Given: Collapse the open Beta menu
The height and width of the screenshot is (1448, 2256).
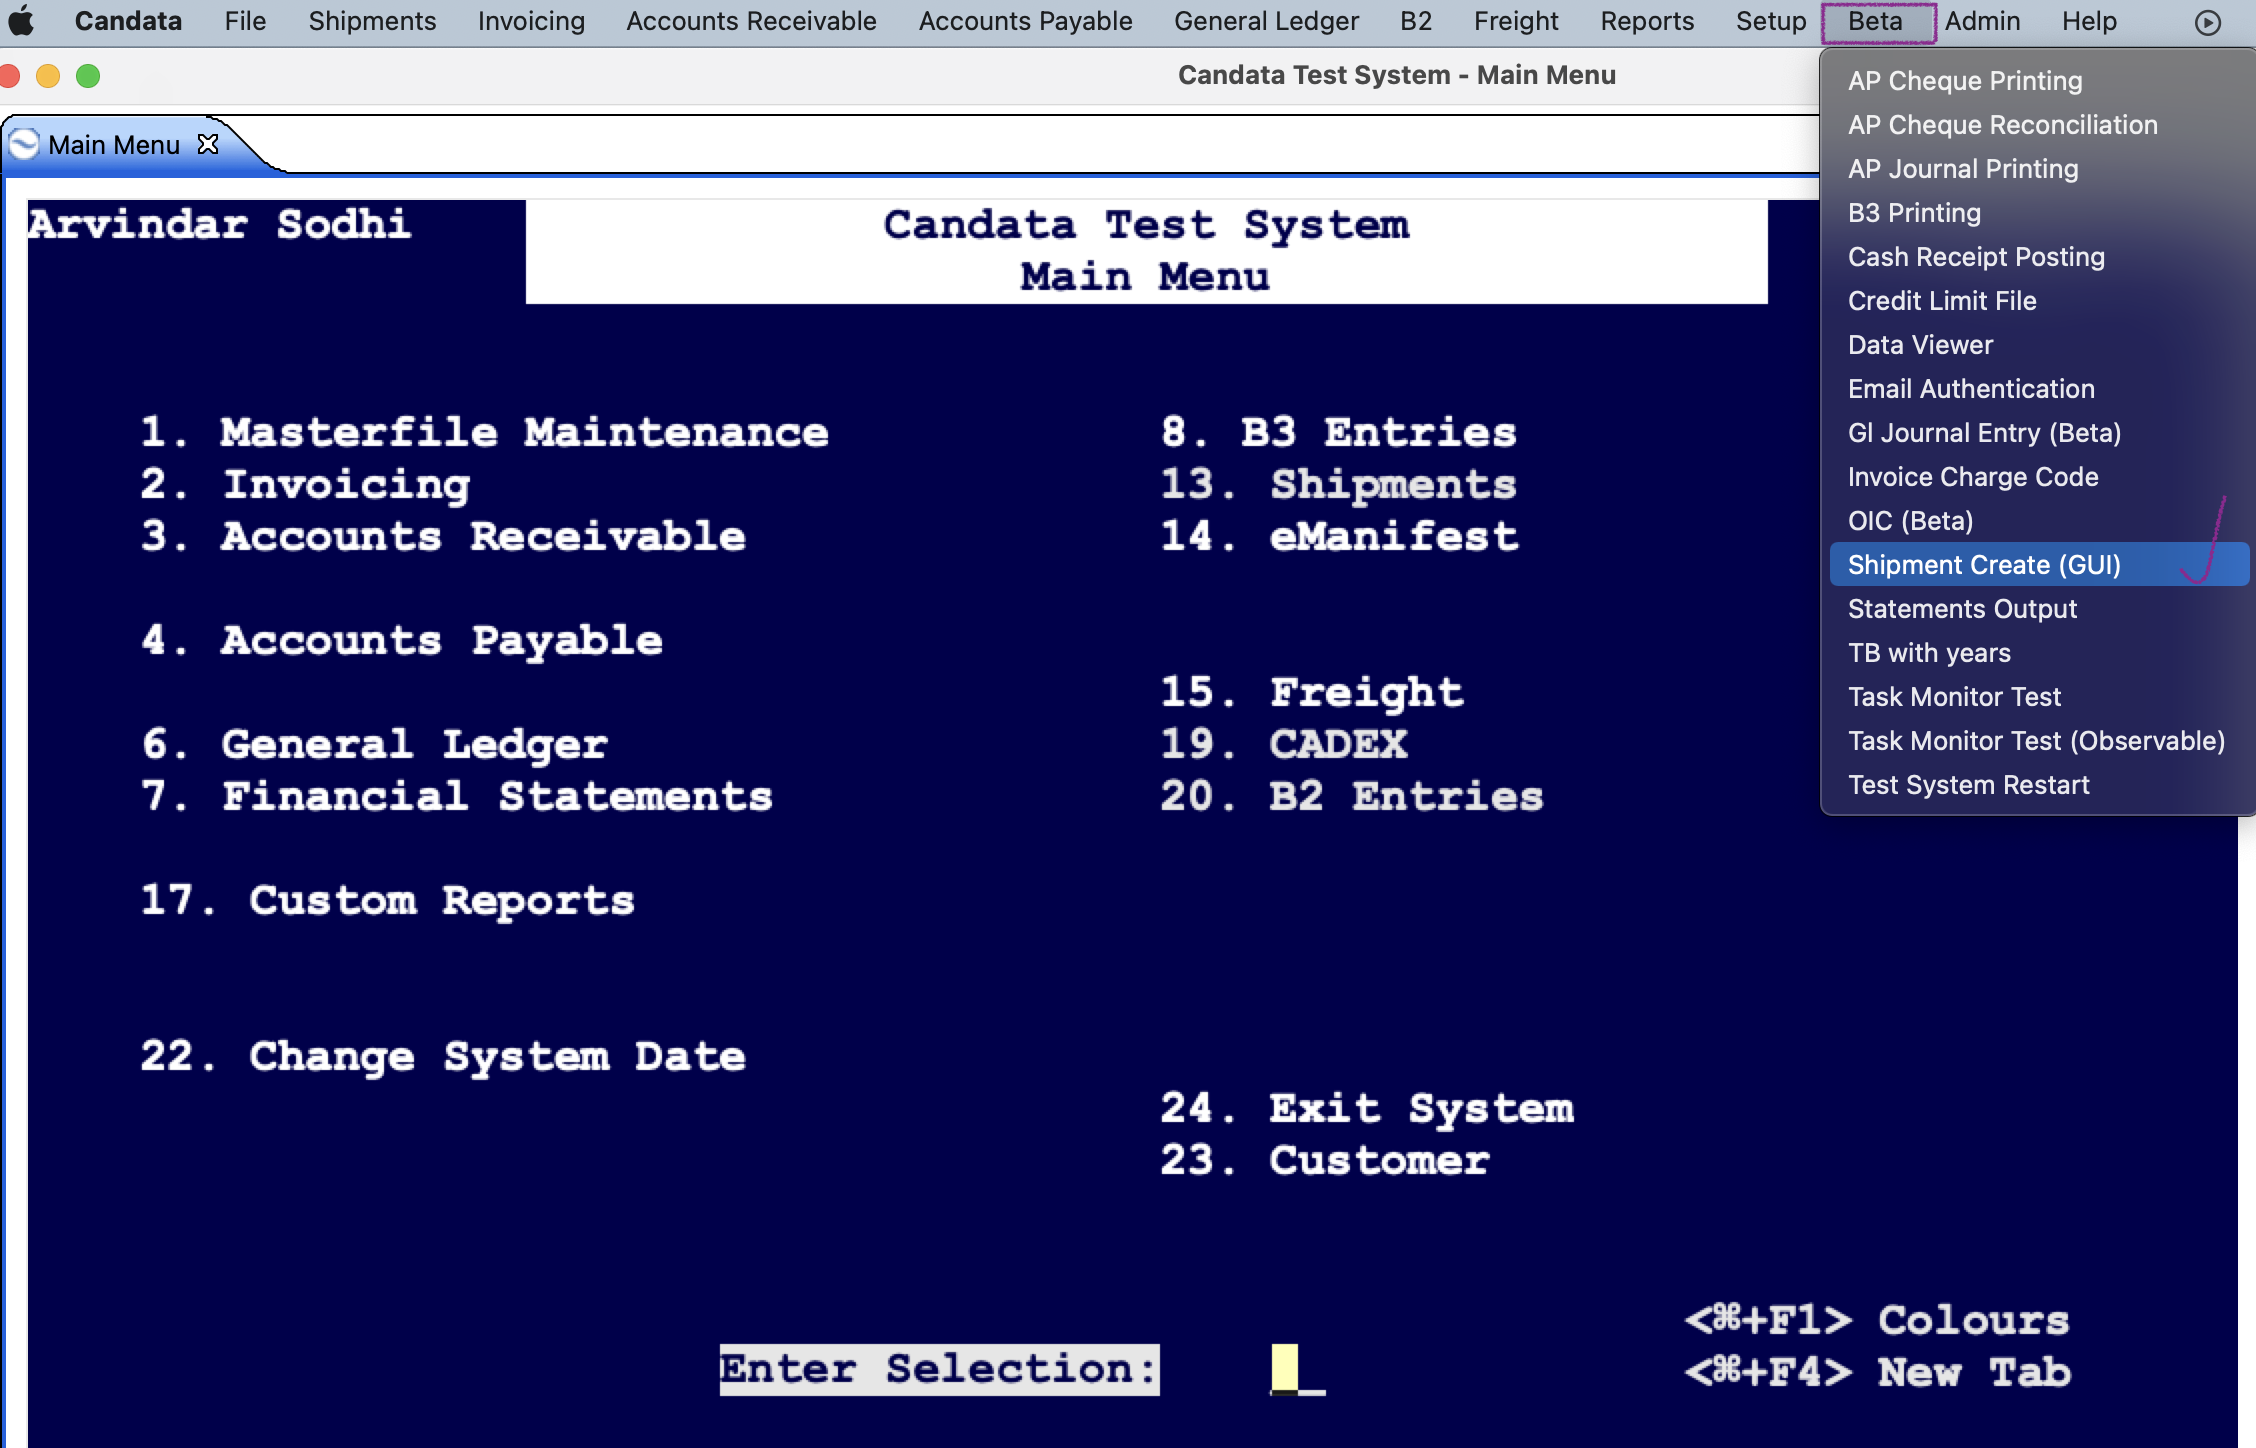Looking at the screenshot, I should coord(1876,21).
